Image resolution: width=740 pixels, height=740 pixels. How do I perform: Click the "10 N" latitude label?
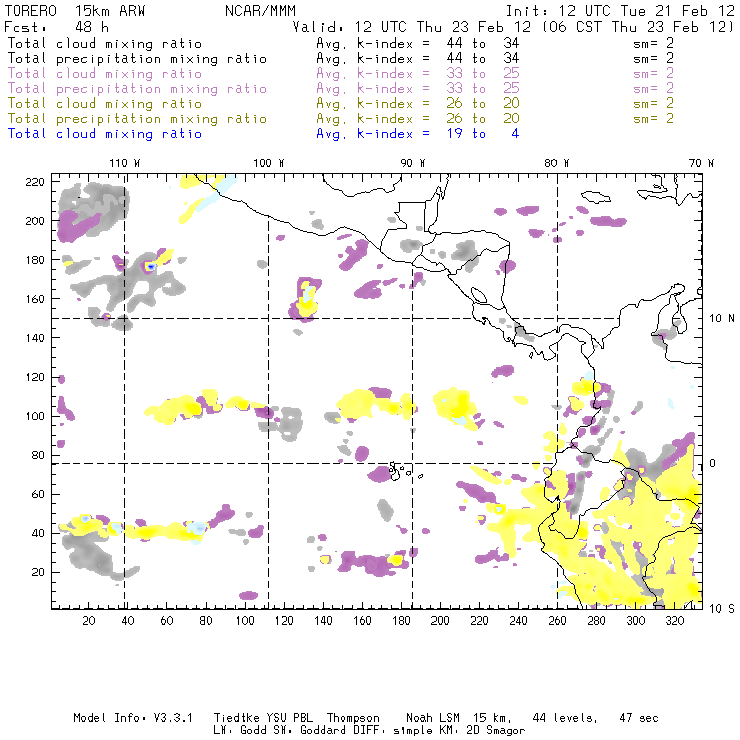coord(722,319)
